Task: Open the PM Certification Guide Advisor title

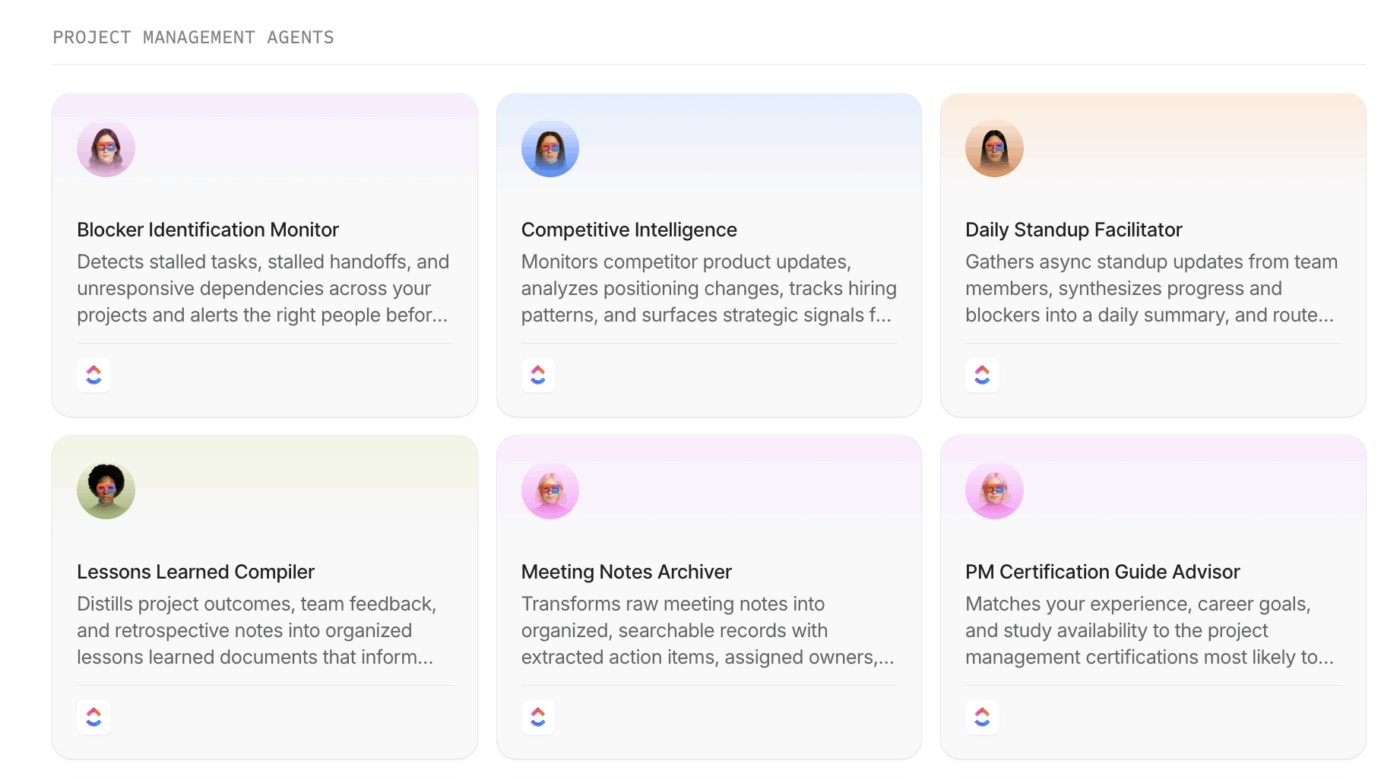Action: (1102, 572)
